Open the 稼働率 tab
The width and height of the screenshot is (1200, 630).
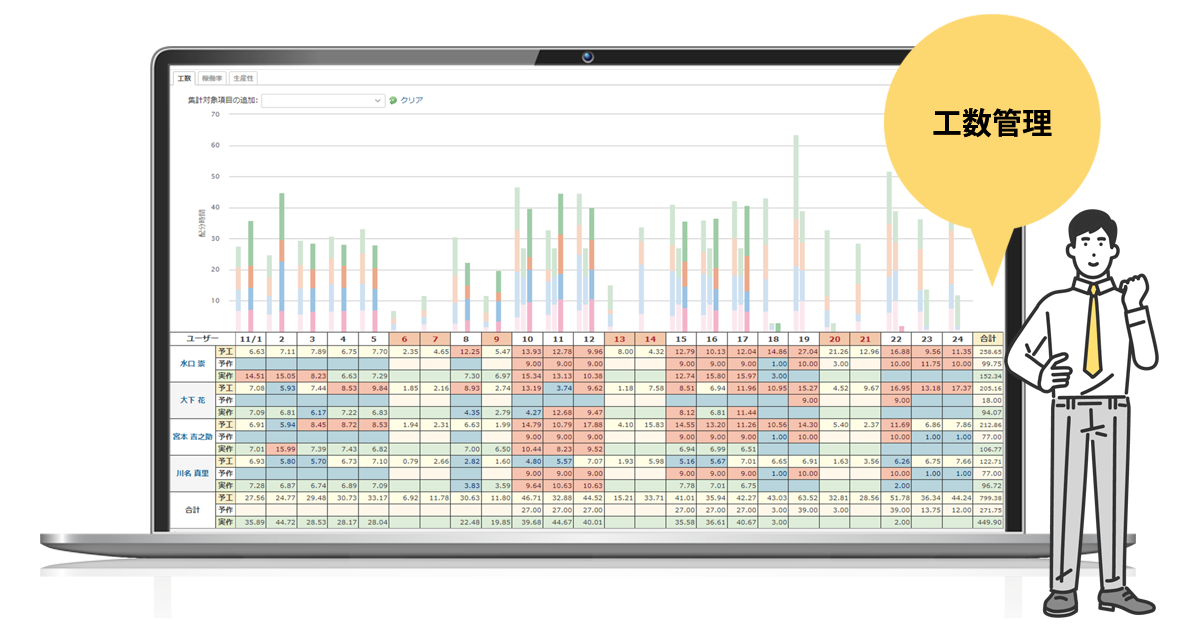212,77
